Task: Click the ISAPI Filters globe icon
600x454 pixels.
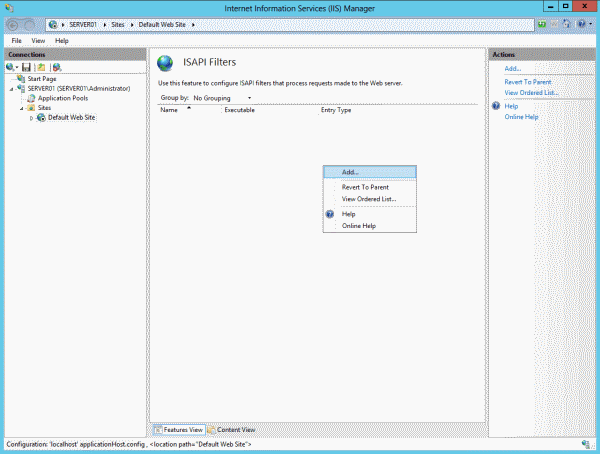Action: (165, 63)
